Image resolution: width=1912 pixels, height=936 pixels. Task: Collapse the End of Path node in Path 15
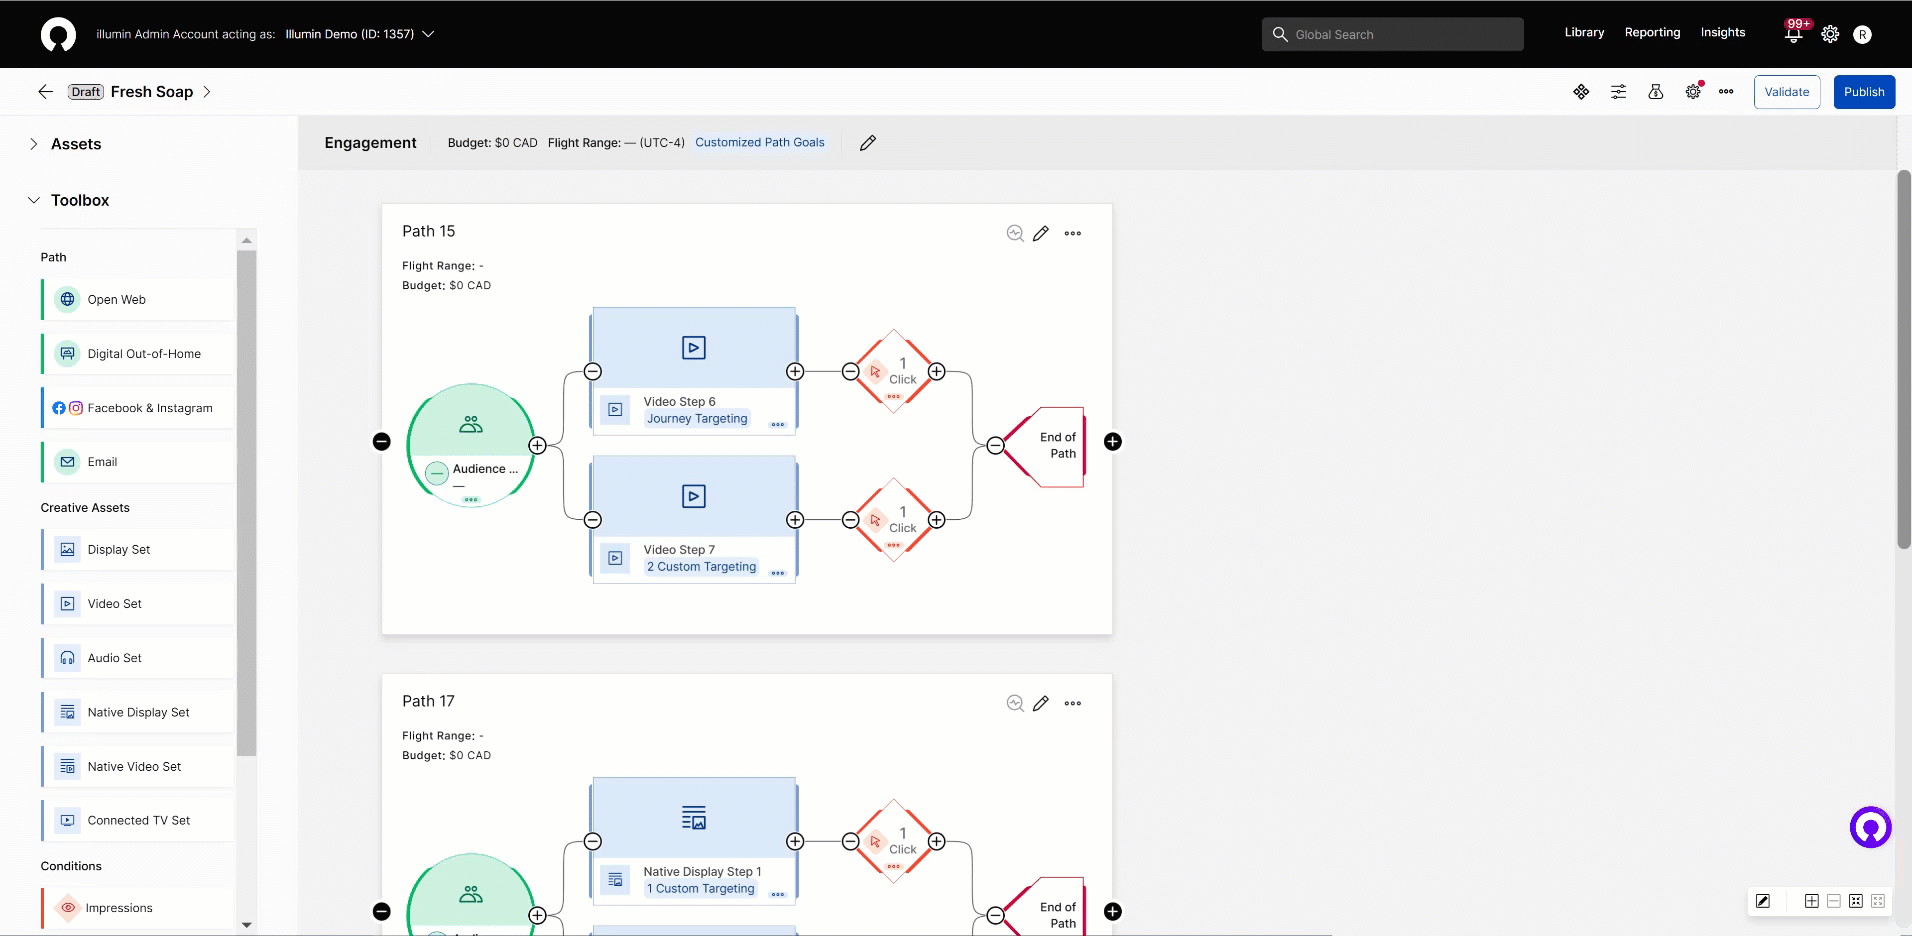(995, 446)
